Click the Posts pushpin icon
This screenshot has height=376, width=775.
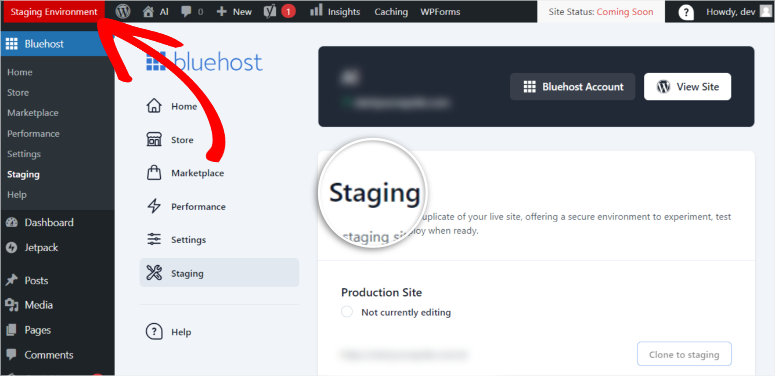12,281
